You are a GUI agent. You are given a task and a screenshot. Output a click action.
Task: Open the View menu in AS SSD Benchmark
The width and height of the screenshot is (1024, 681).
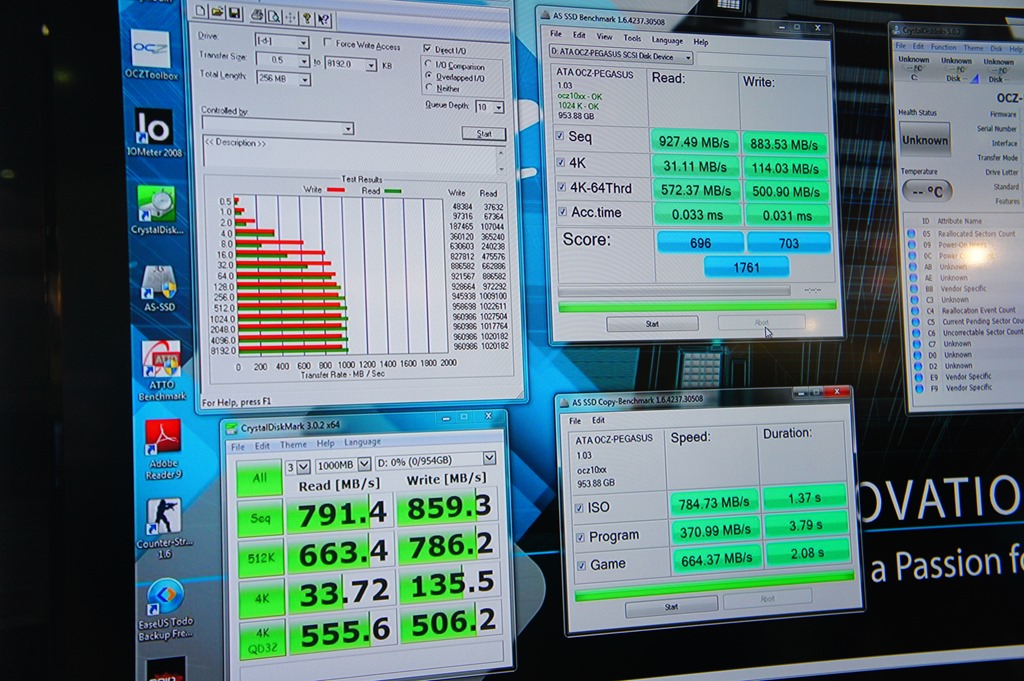(605, 37)
